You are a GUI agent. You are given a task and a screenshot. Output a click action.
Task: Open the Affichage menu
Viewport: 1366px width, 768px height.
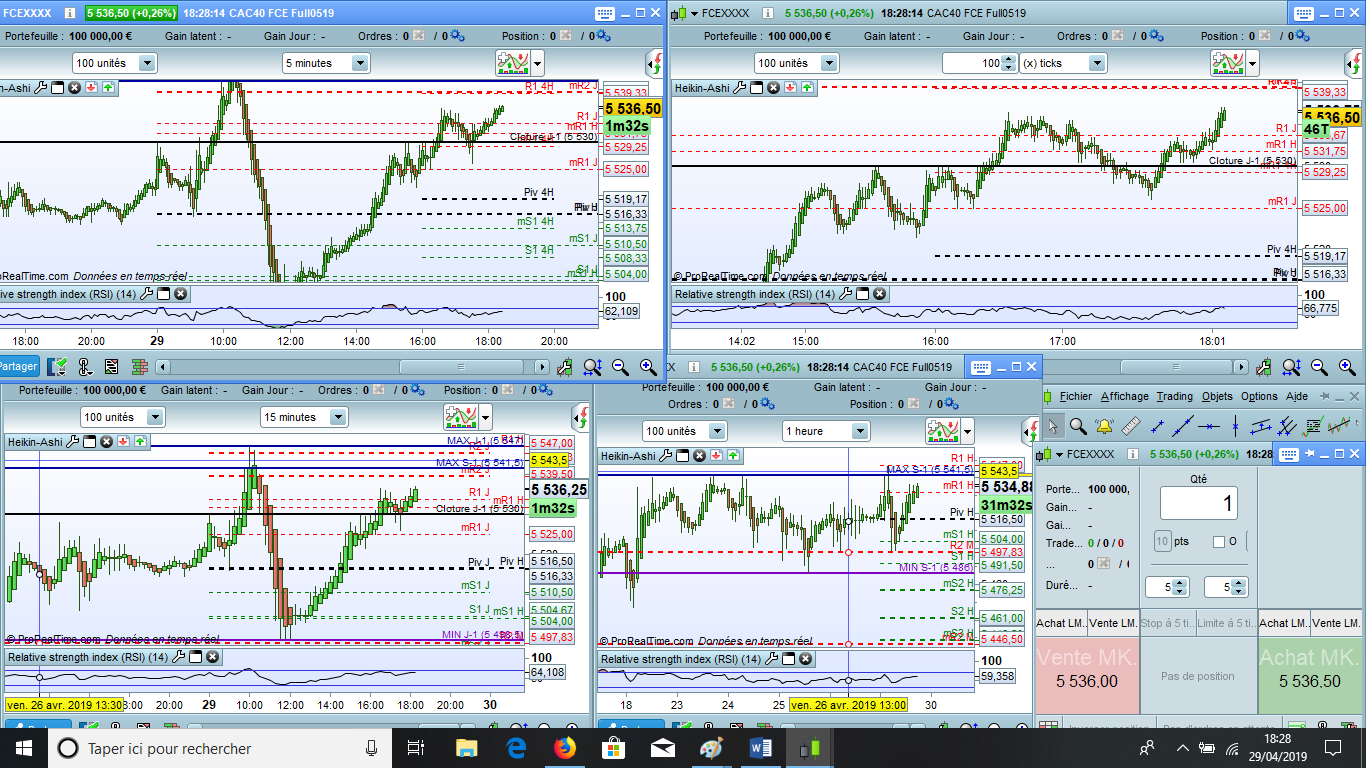tap(1125, 396)
